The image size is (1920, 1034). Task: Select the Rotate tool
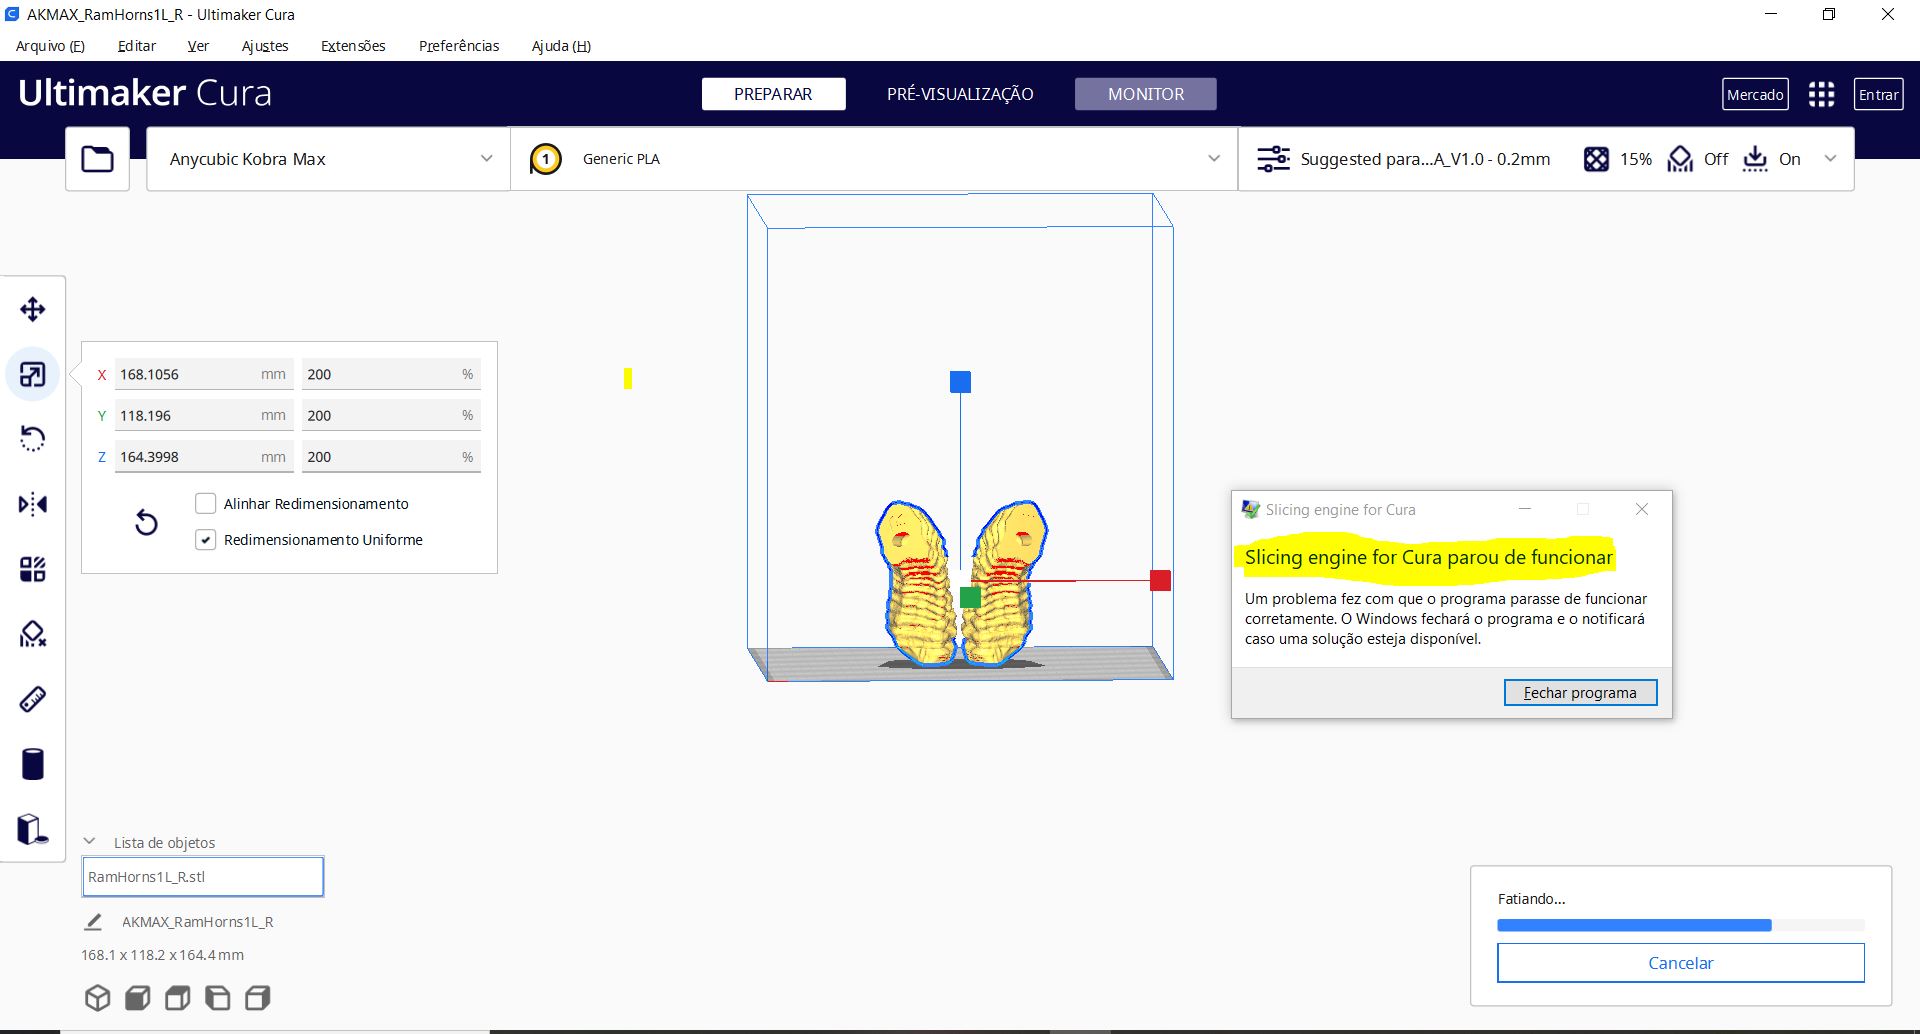click(x=33, y=438)
